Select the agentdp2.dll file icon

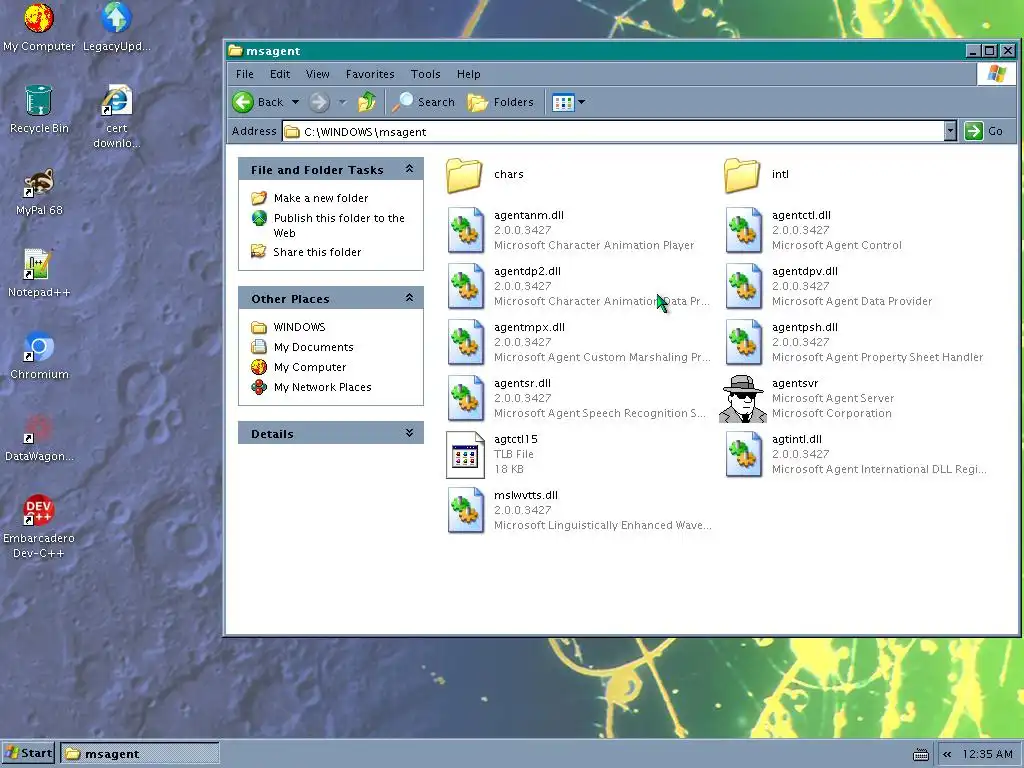(x=466, y=287)
